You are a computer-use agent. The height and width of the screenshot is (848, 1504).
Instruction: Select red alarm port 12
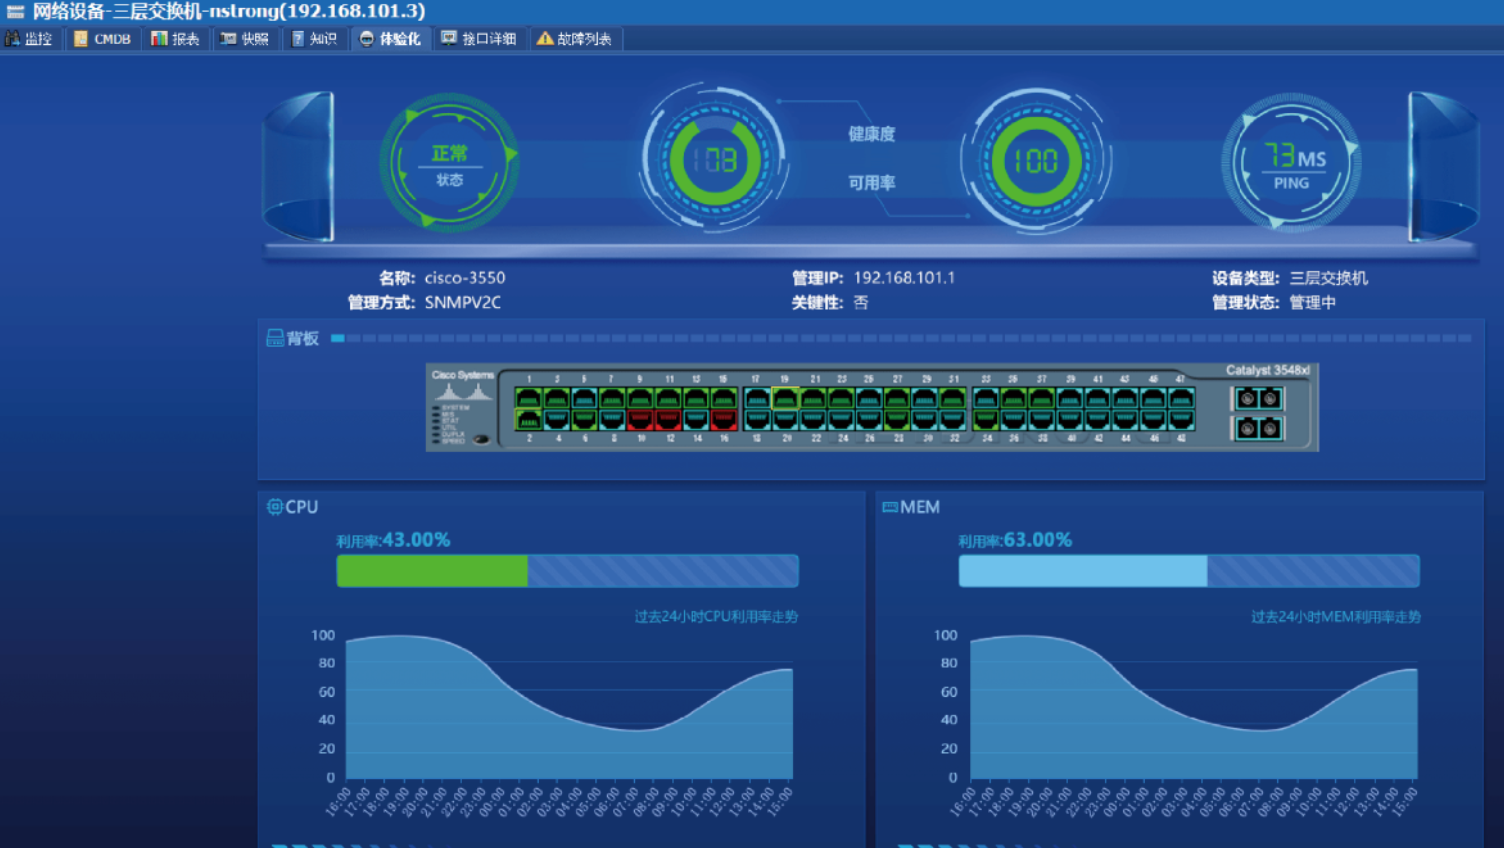click(x=668, y=420)
